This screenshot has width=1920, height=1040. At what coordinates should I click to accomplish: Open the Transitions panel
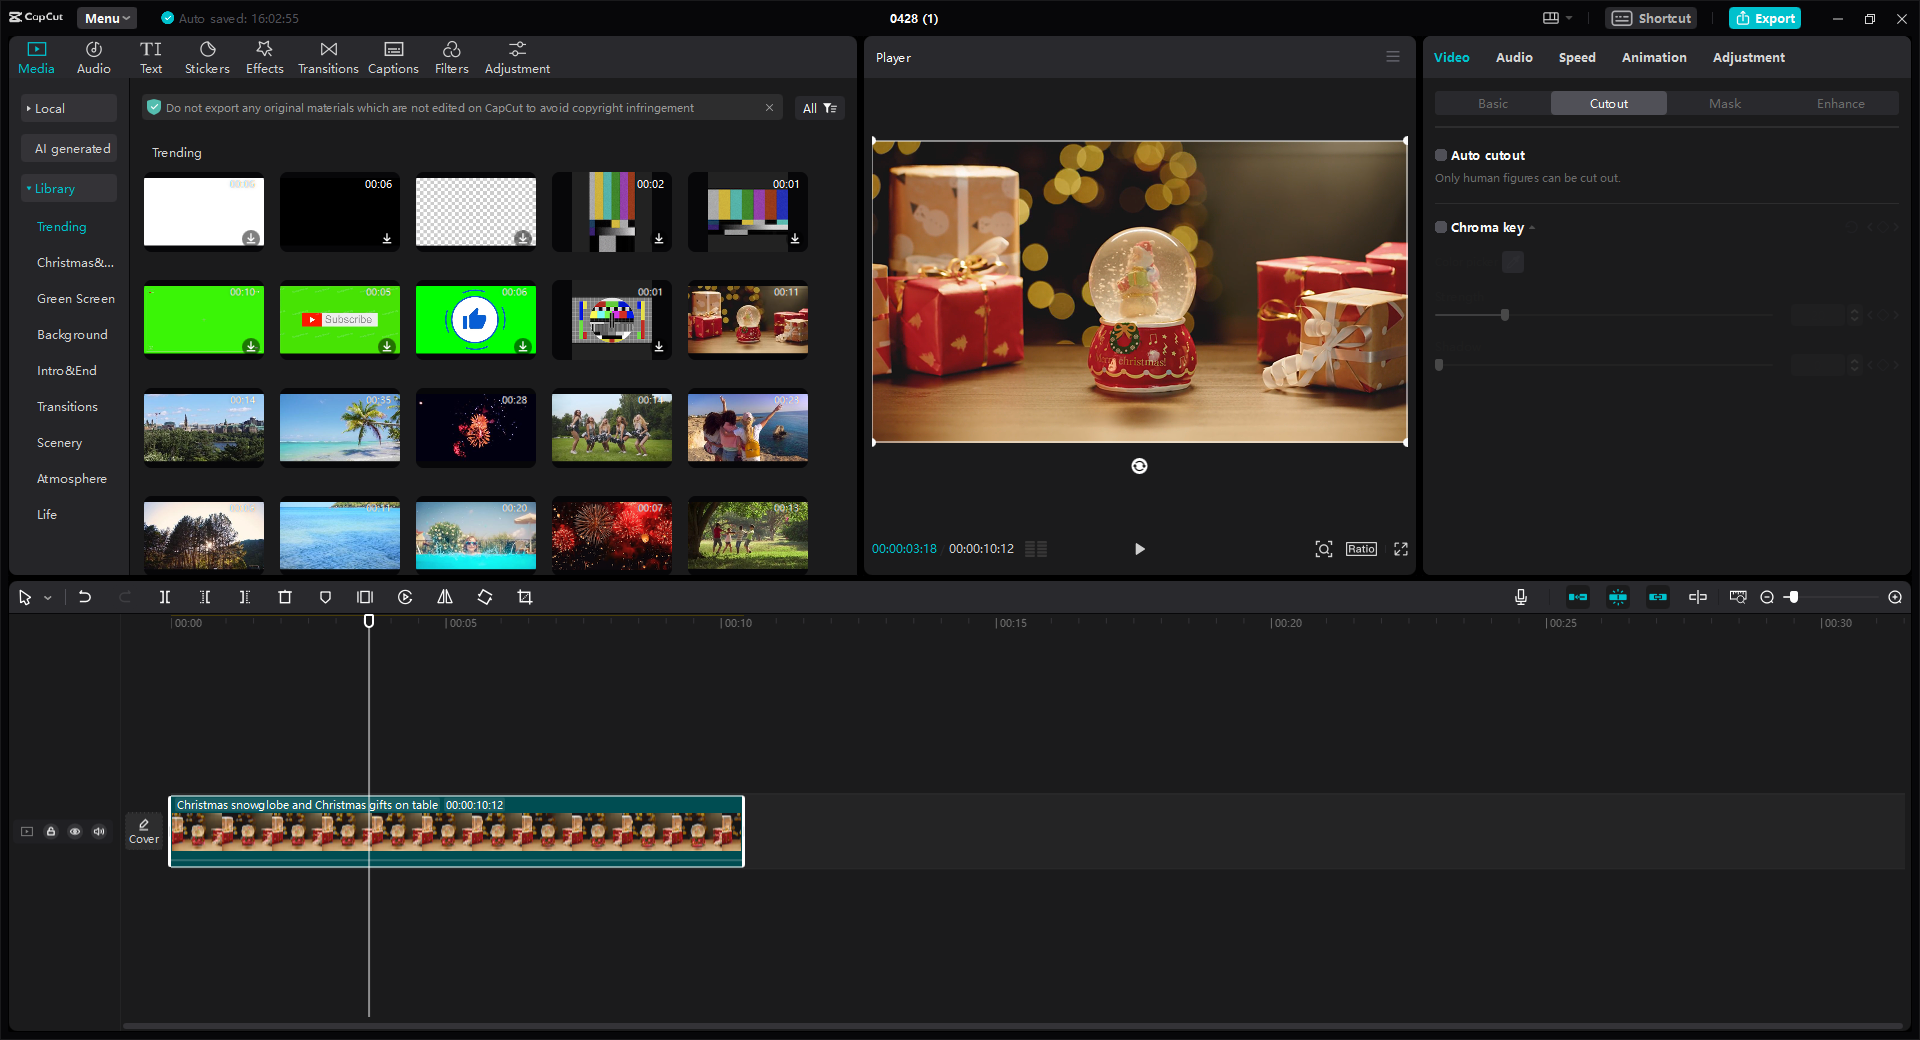click(328, 56)
